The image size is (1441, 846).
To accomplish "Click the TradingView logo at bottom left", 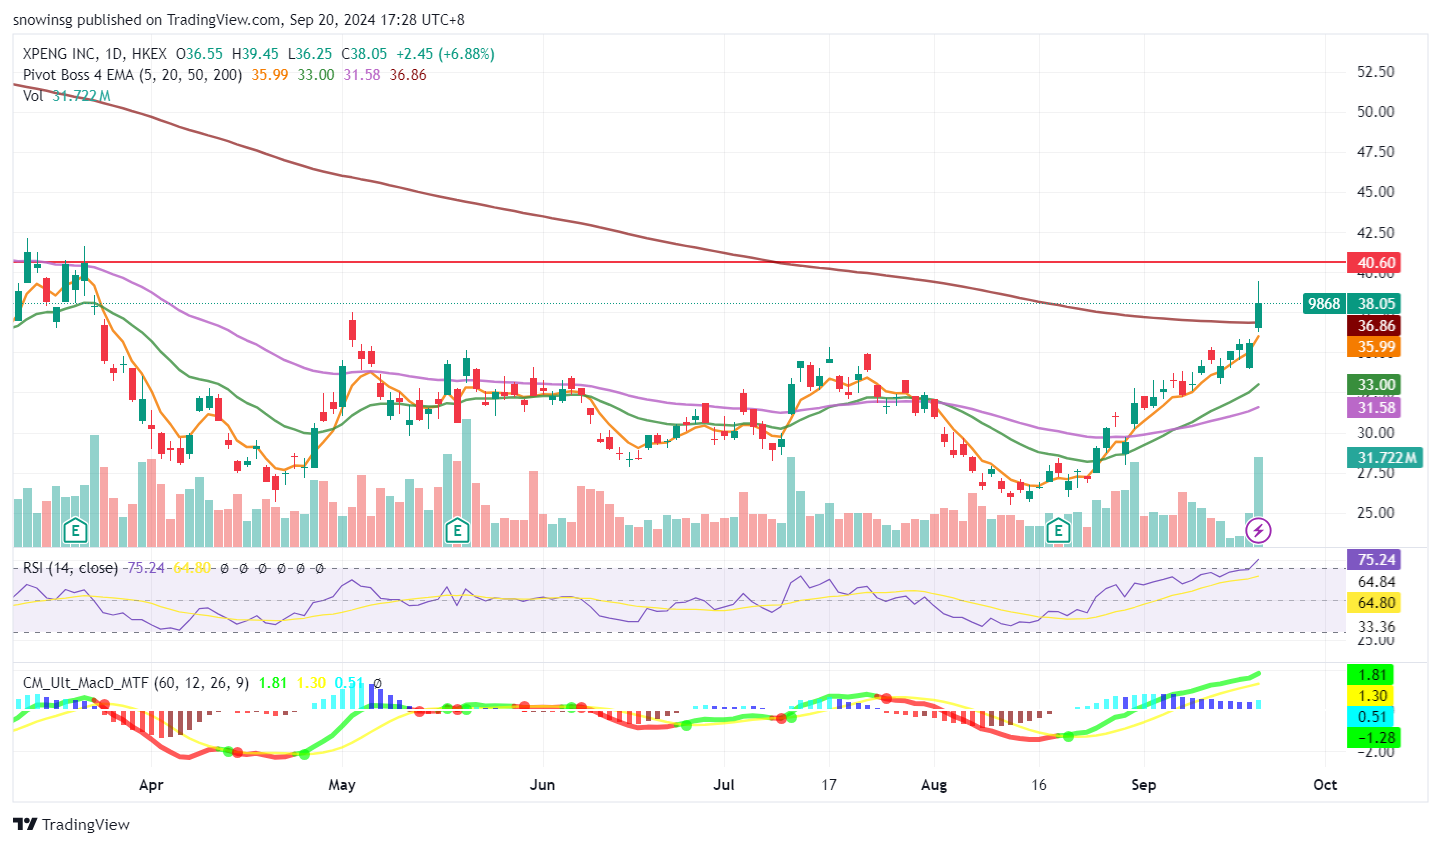I will (72, 824).
